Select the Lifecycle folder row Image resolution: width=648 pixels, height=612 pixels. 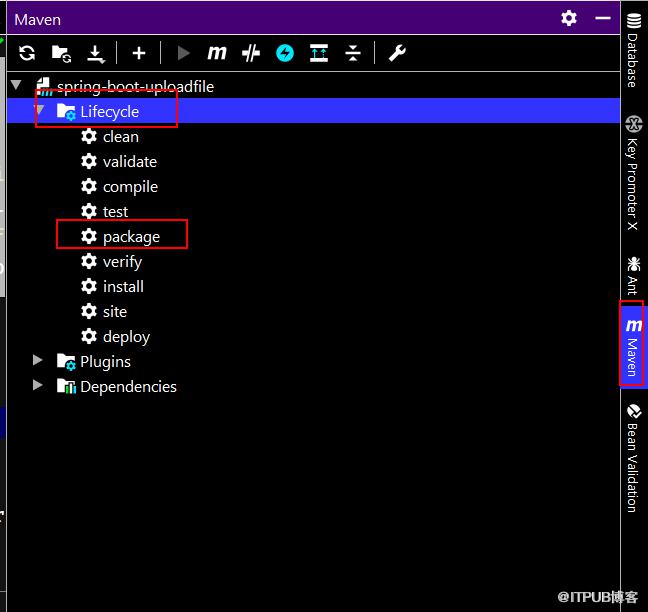click(313, 111)
